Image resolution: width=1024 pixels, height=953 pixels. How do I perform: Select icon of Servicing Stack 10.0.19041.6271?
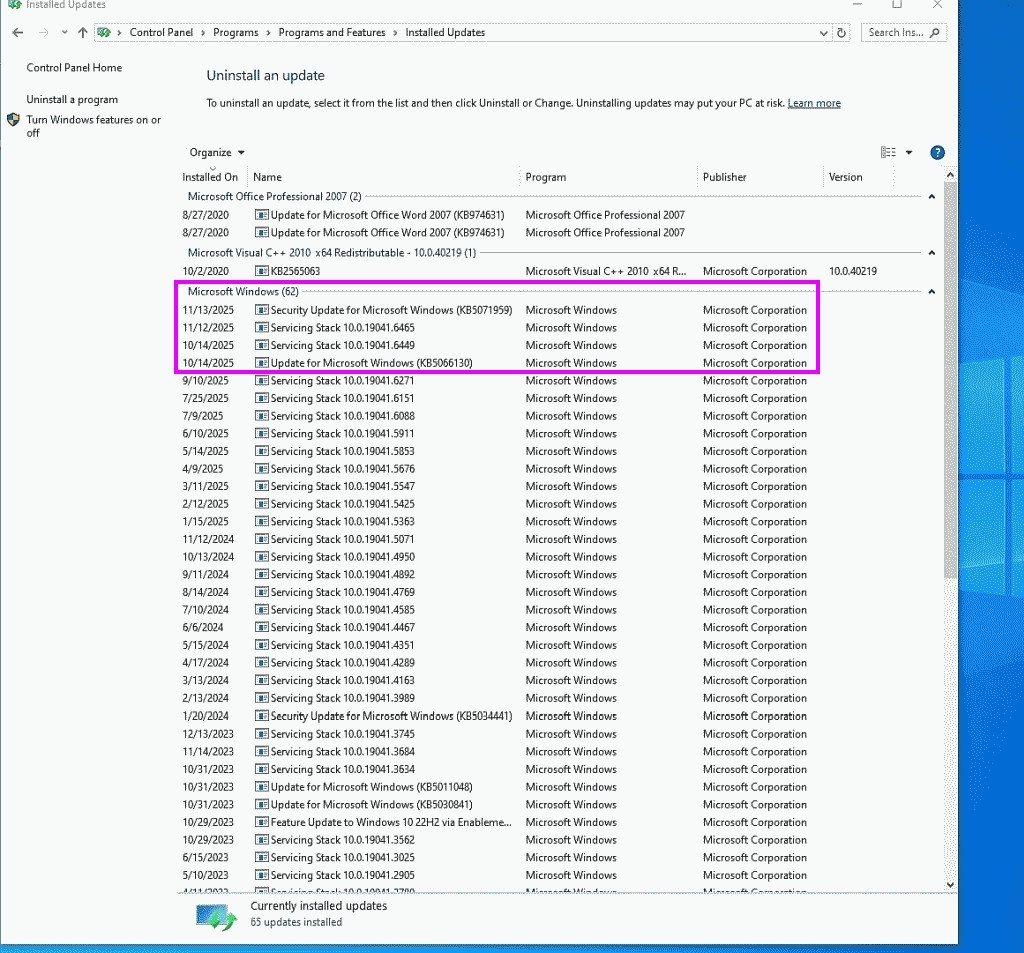point(262,381)
